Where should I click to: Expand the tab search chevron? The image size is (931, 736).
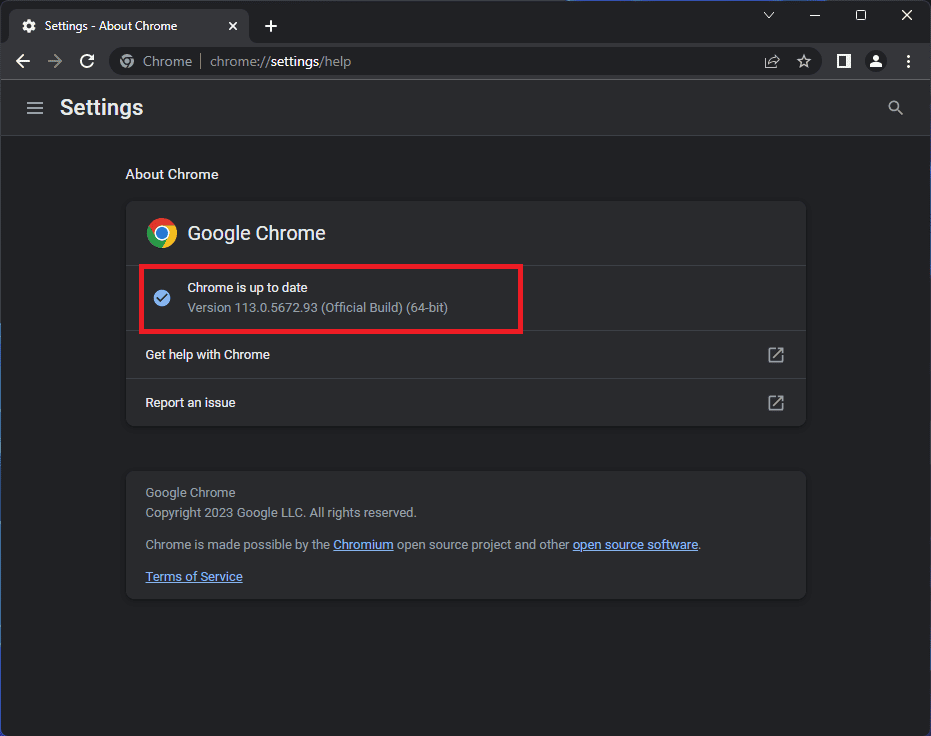[769, 15]
